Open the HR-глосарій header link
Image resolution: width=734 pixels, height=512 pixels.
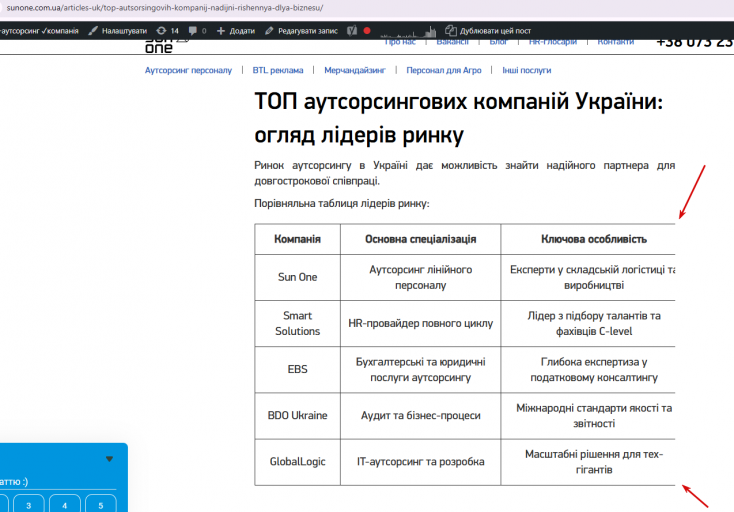coord(552,42)
